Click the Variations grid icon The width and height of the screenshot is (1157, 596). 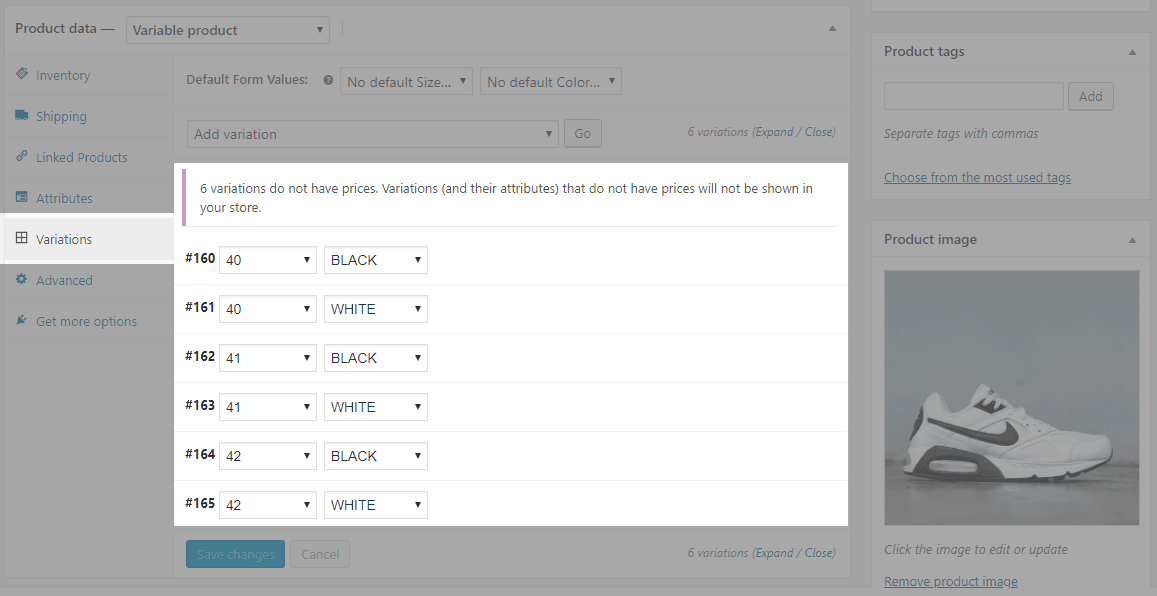[x=22, y=238]
